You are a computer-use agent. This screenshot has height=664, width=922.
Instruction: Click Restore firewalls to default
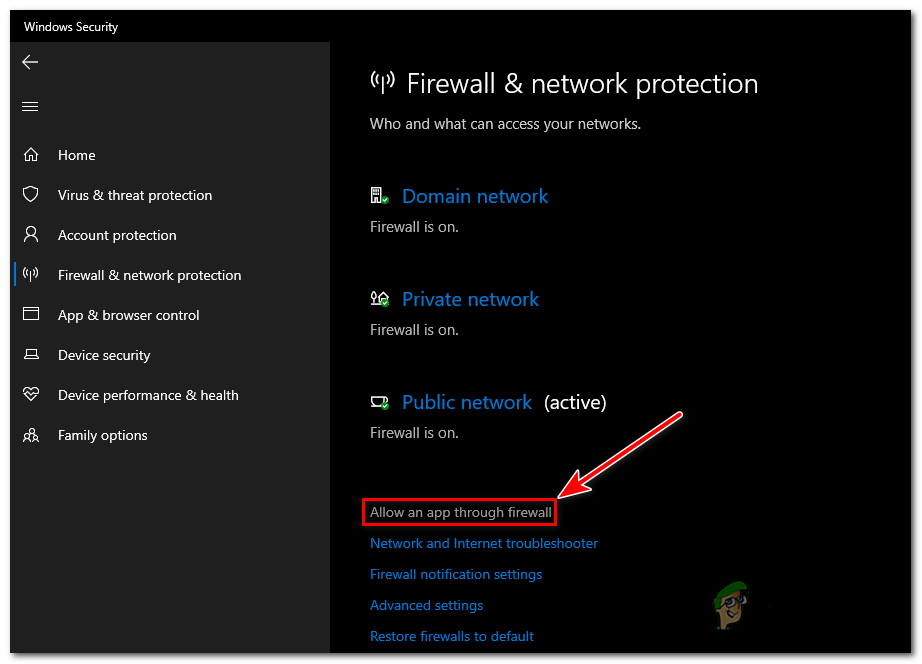451,636
